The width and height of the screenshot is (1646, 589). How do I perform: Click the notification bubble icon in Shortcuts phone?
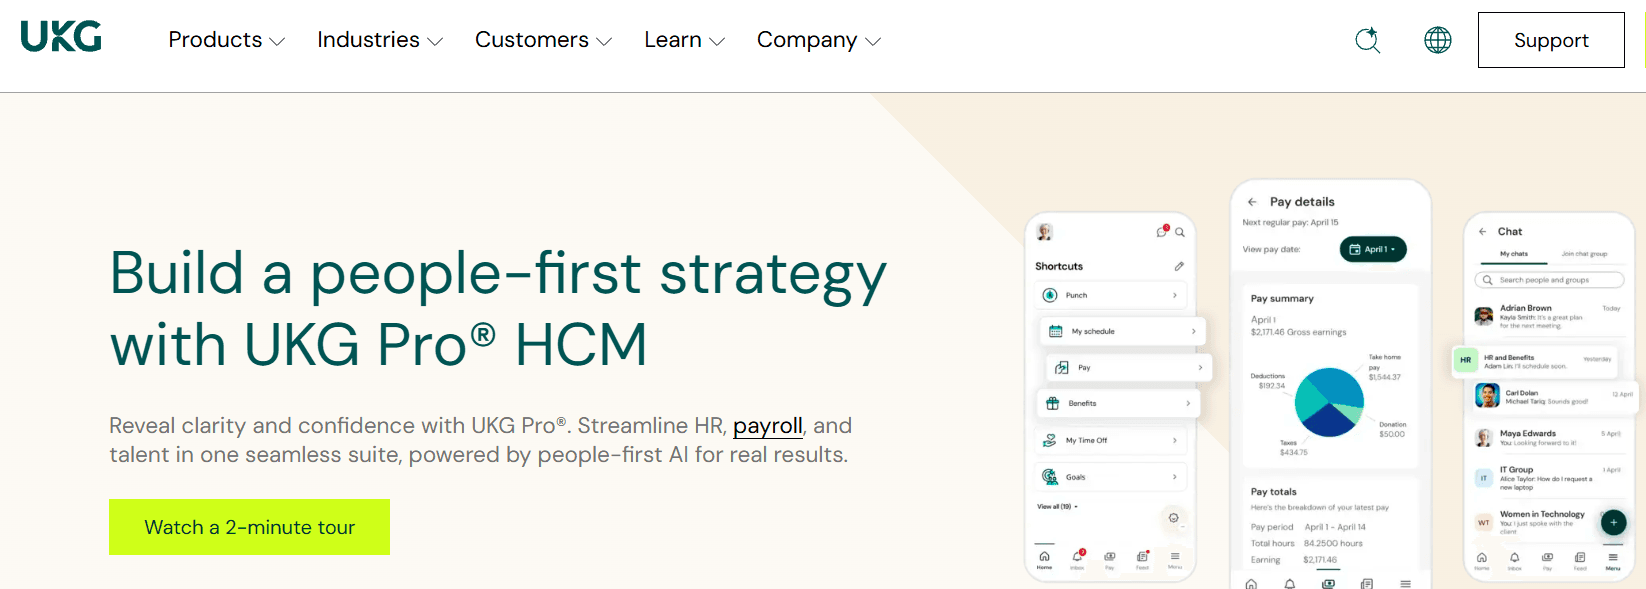tap(1162, 231)
